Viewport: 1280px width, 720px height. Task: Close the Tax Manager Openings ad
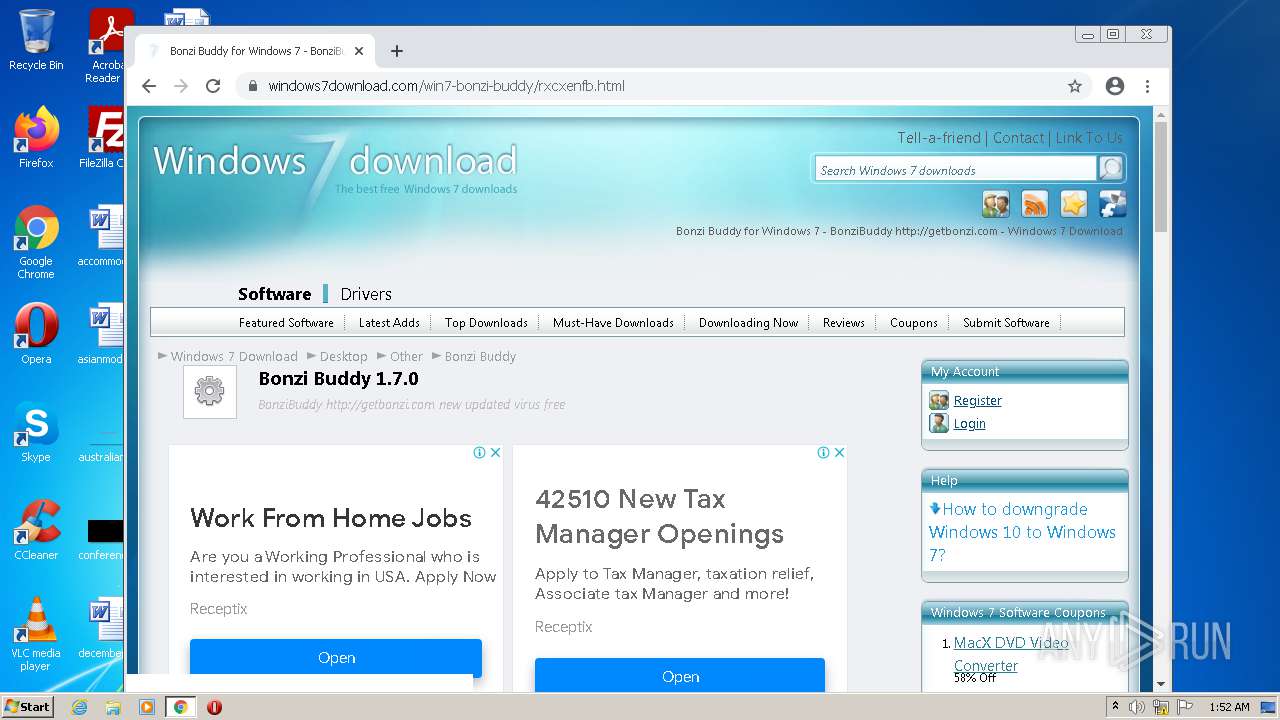tap(839, 453)
